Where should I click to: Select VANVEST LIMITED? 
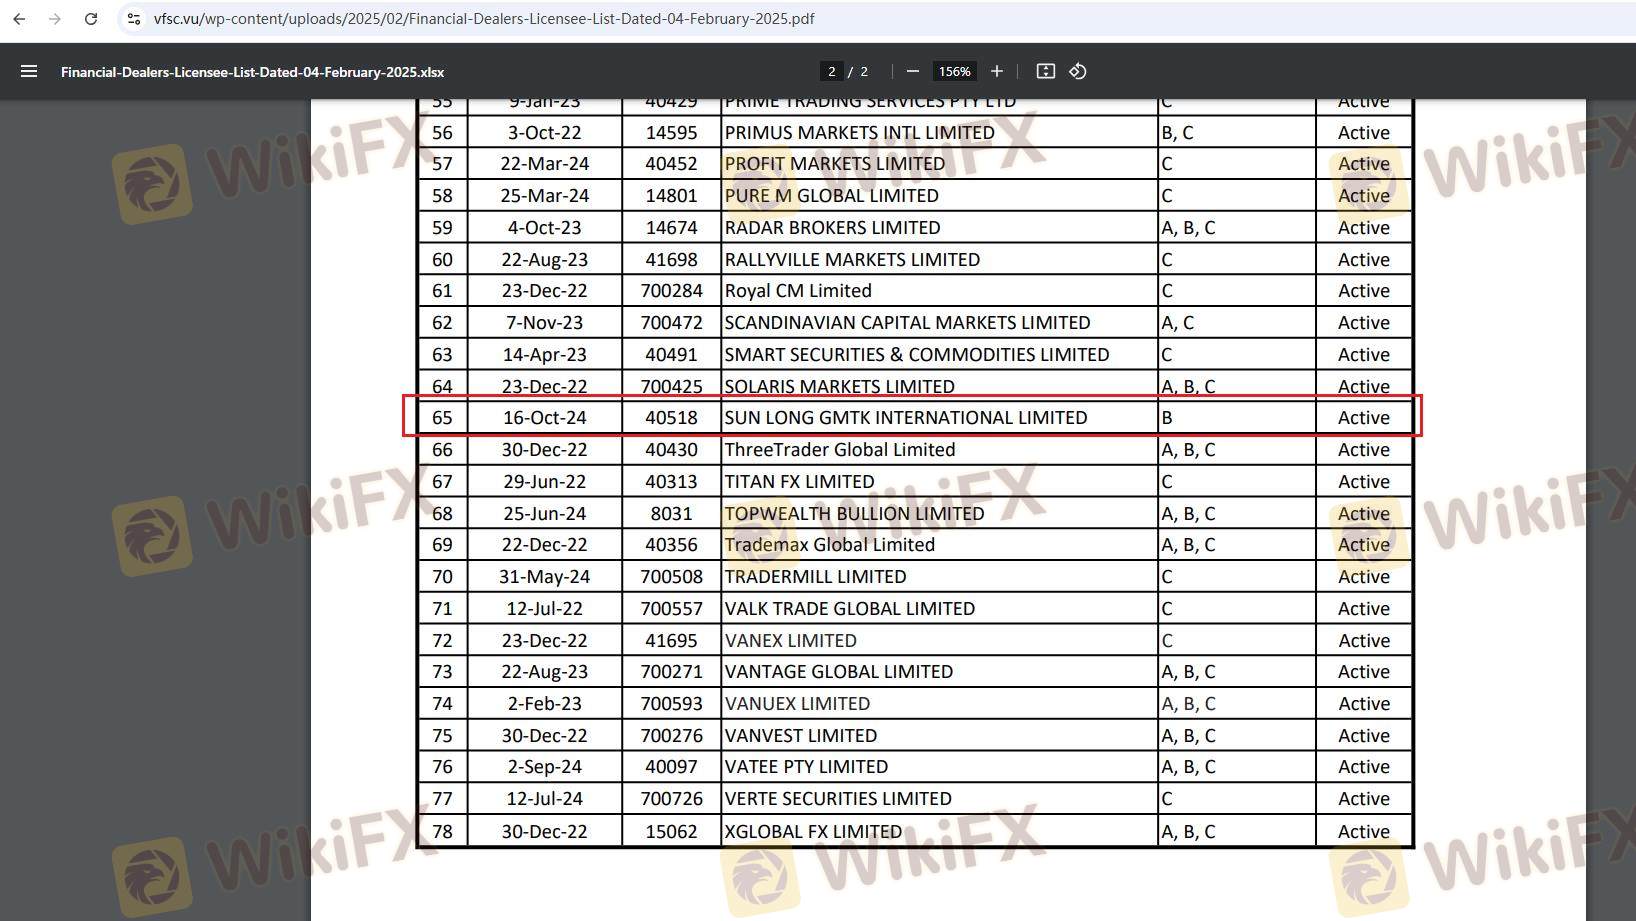pyautogui.click(x=801, y=736)
